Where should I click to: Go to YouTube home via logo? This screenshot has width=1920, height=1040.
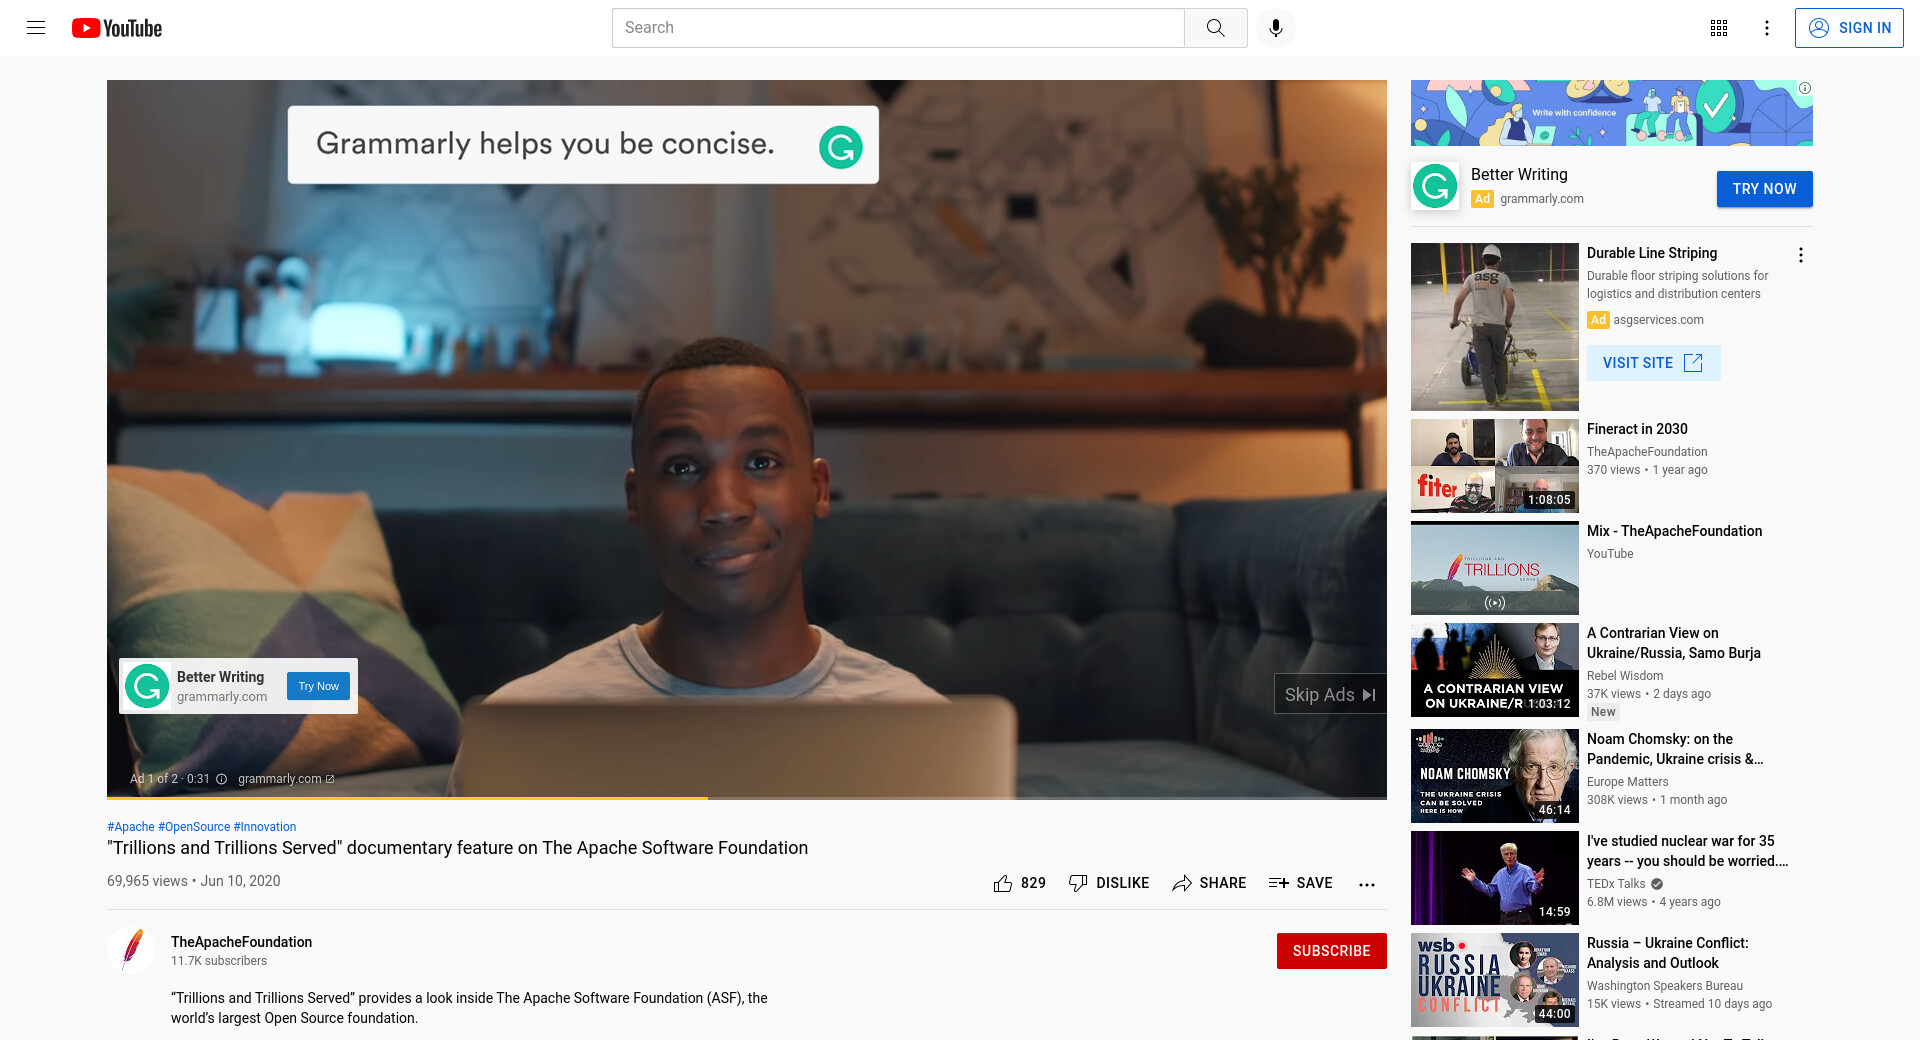point(117,28)
